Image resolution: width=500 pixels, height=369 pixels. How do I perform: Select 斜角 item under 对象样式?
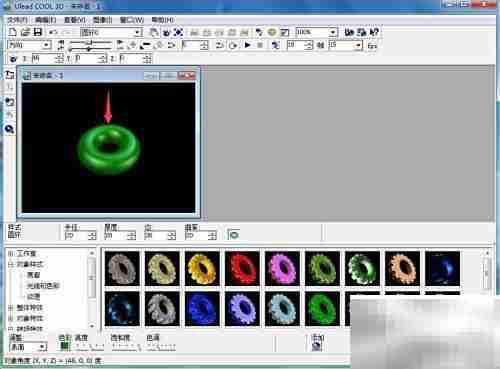(33, 275)
